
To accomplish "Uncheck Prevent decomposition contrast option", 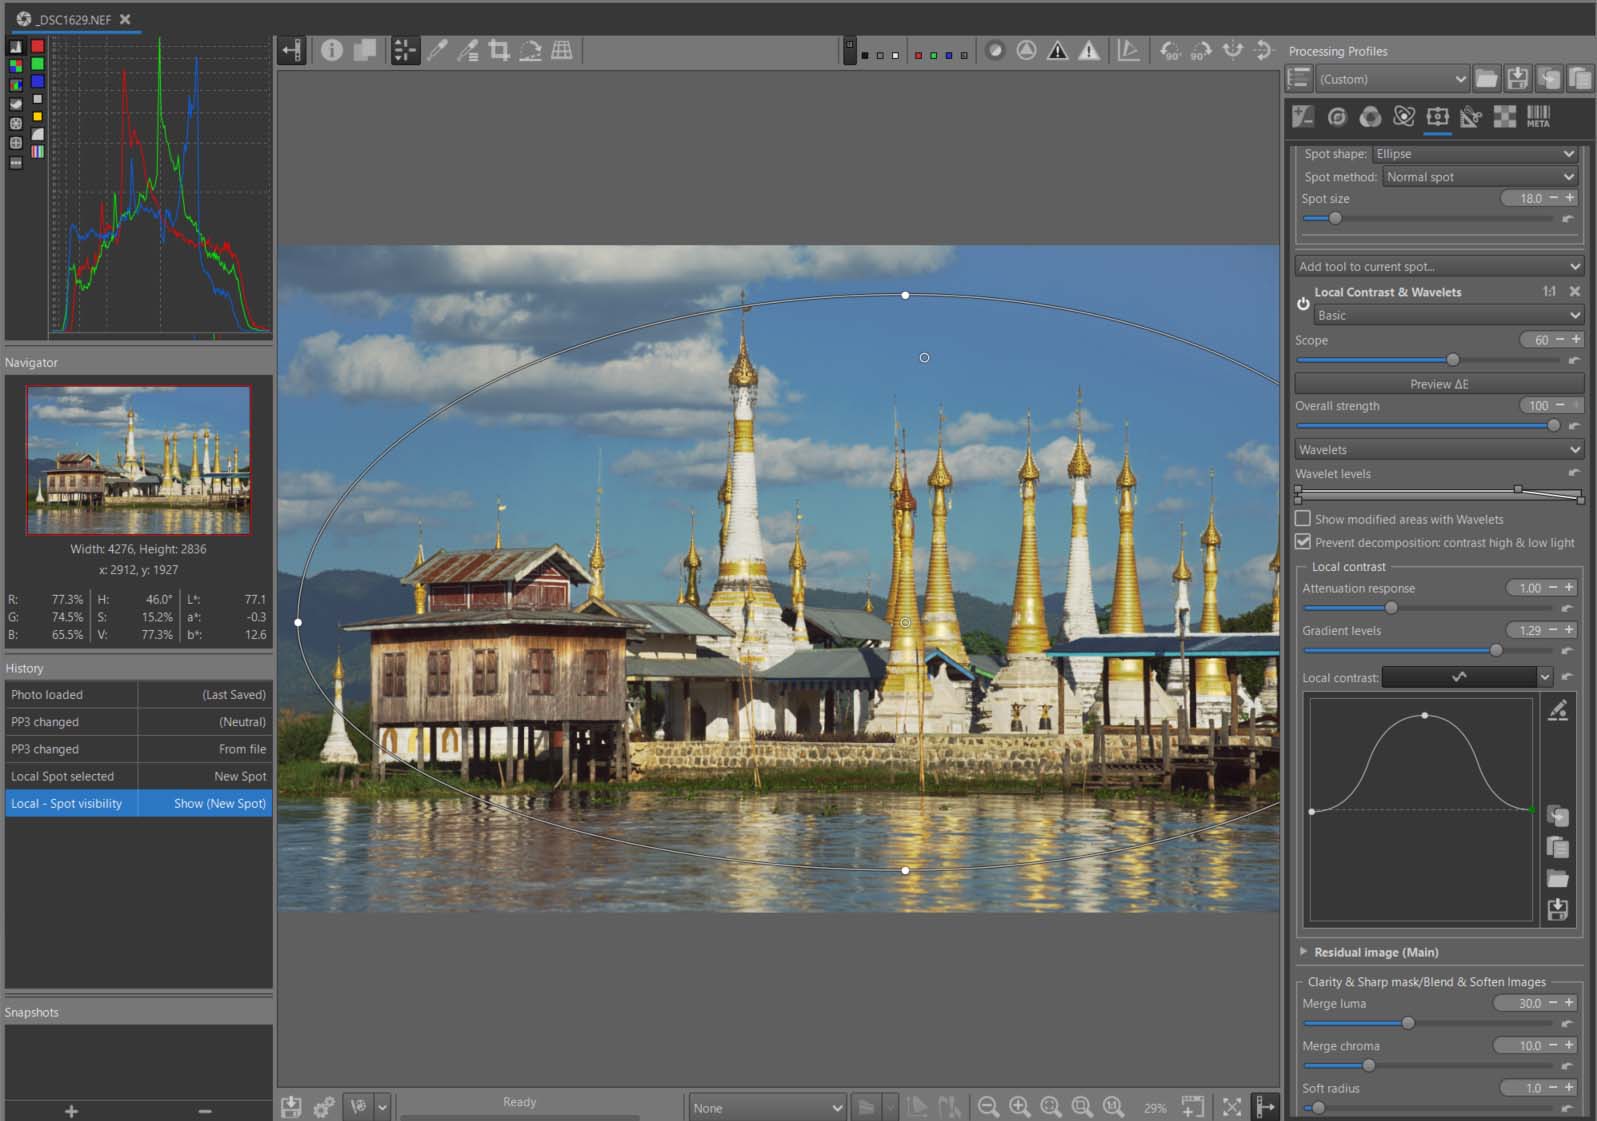I will click(1303, 542).
